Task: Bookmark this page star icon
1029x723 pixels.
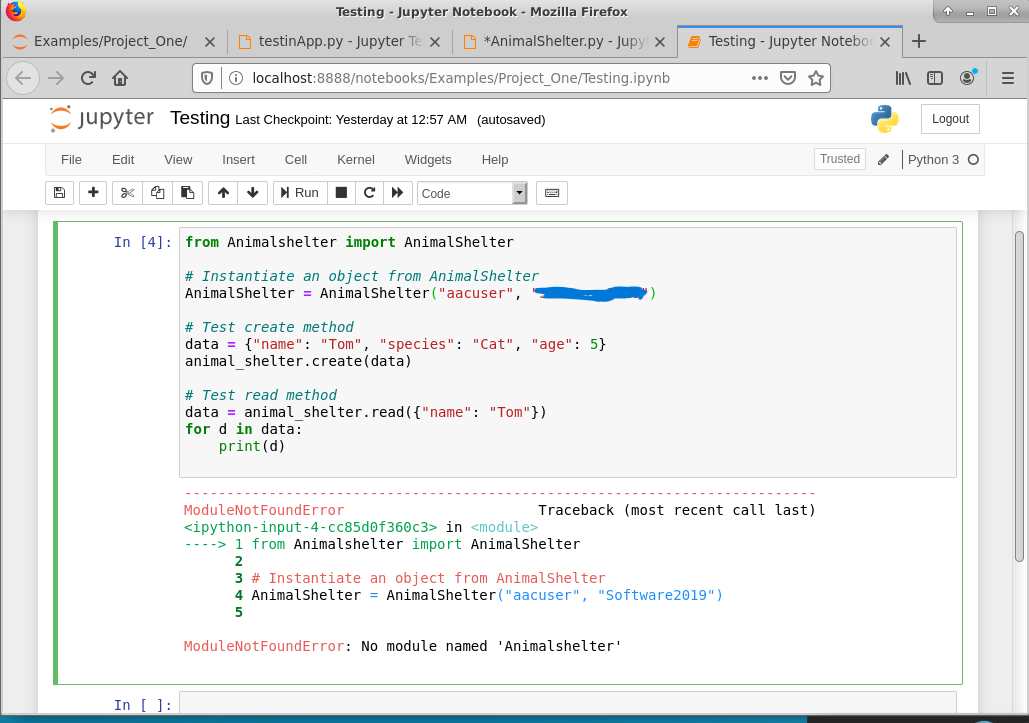Action: [x=816, y=78]
